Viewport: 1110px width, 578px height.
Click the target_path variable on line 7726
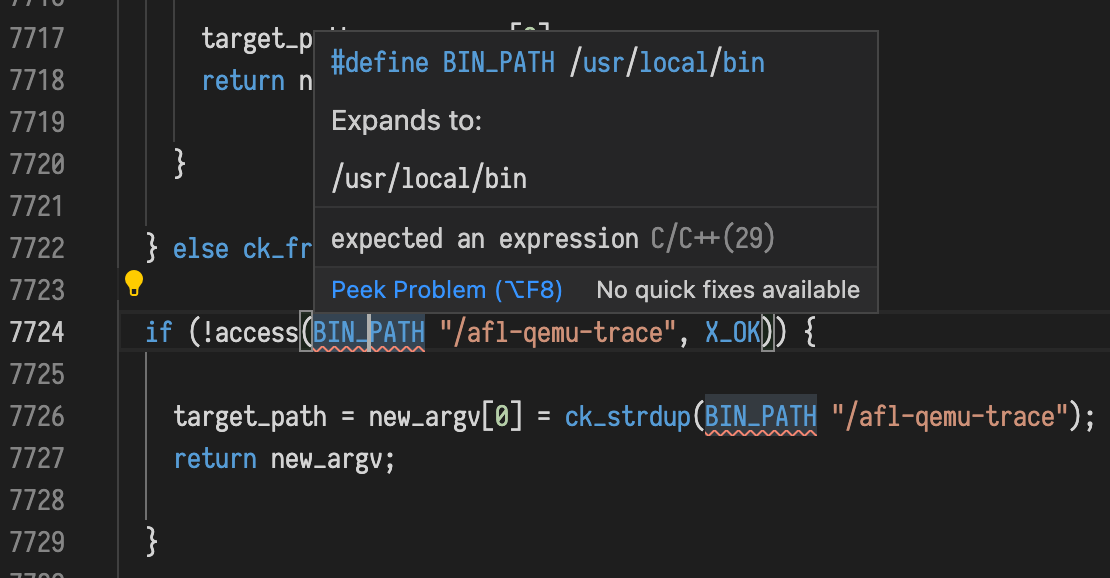pos(227,415)
